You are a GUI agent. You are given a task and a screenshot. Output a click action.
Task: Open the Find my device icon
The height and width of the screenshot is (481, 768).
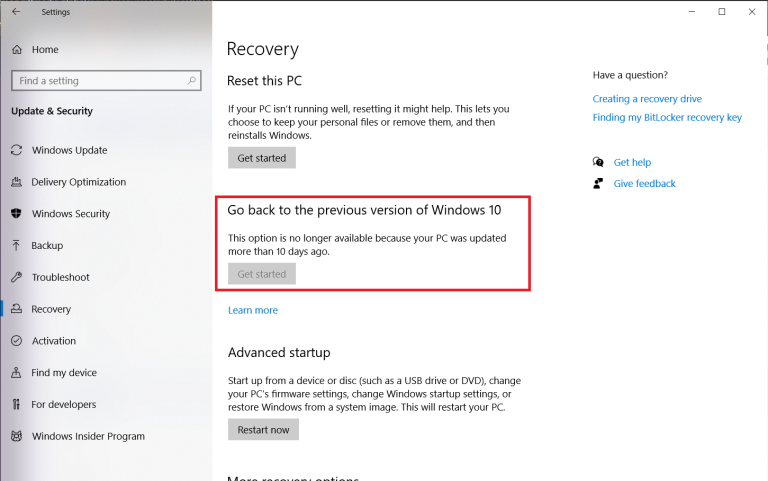[17, 373]
